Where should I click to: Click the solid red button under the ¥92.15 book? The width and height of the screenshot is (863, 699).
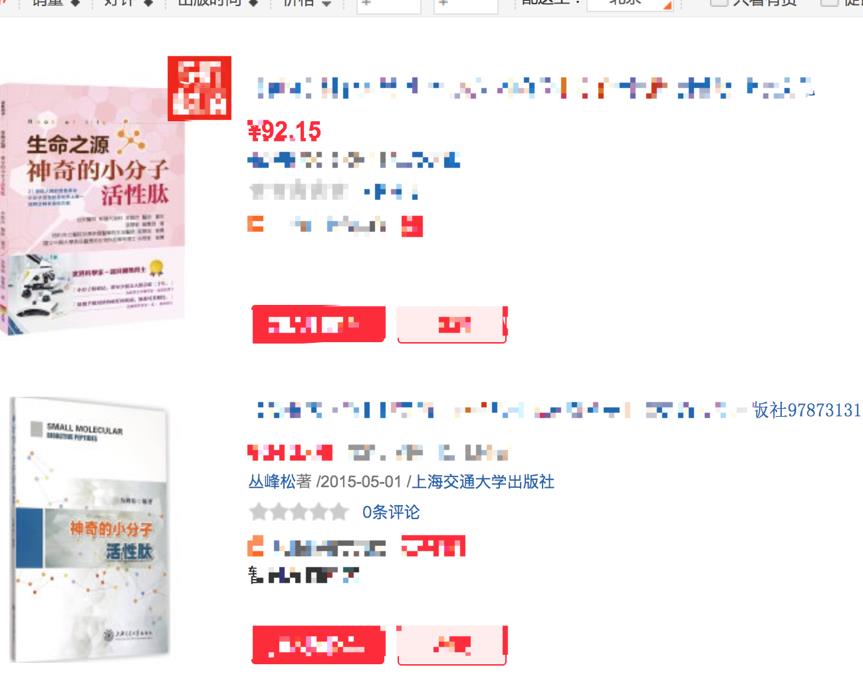click(x=319, y=325)
